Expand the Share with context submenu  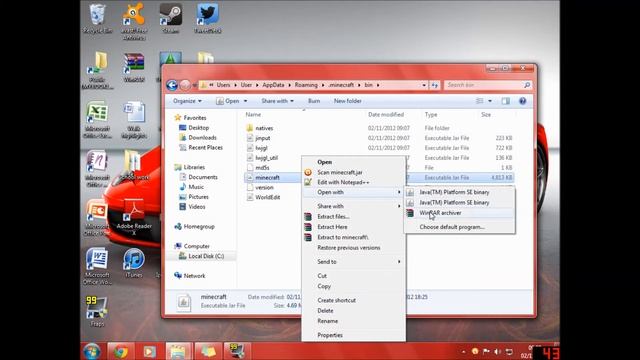353,206
